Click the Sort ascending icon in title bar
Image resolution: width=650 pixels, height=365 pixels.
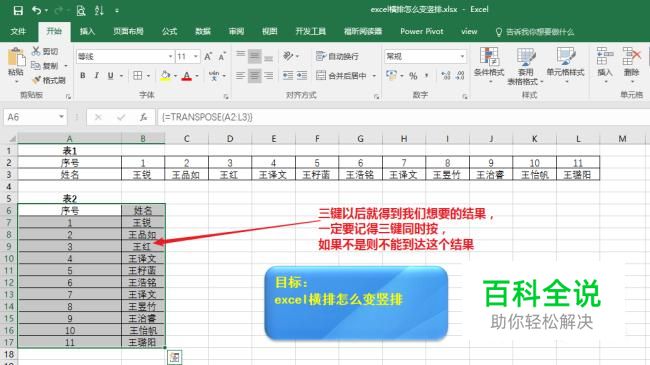(99, 10)
